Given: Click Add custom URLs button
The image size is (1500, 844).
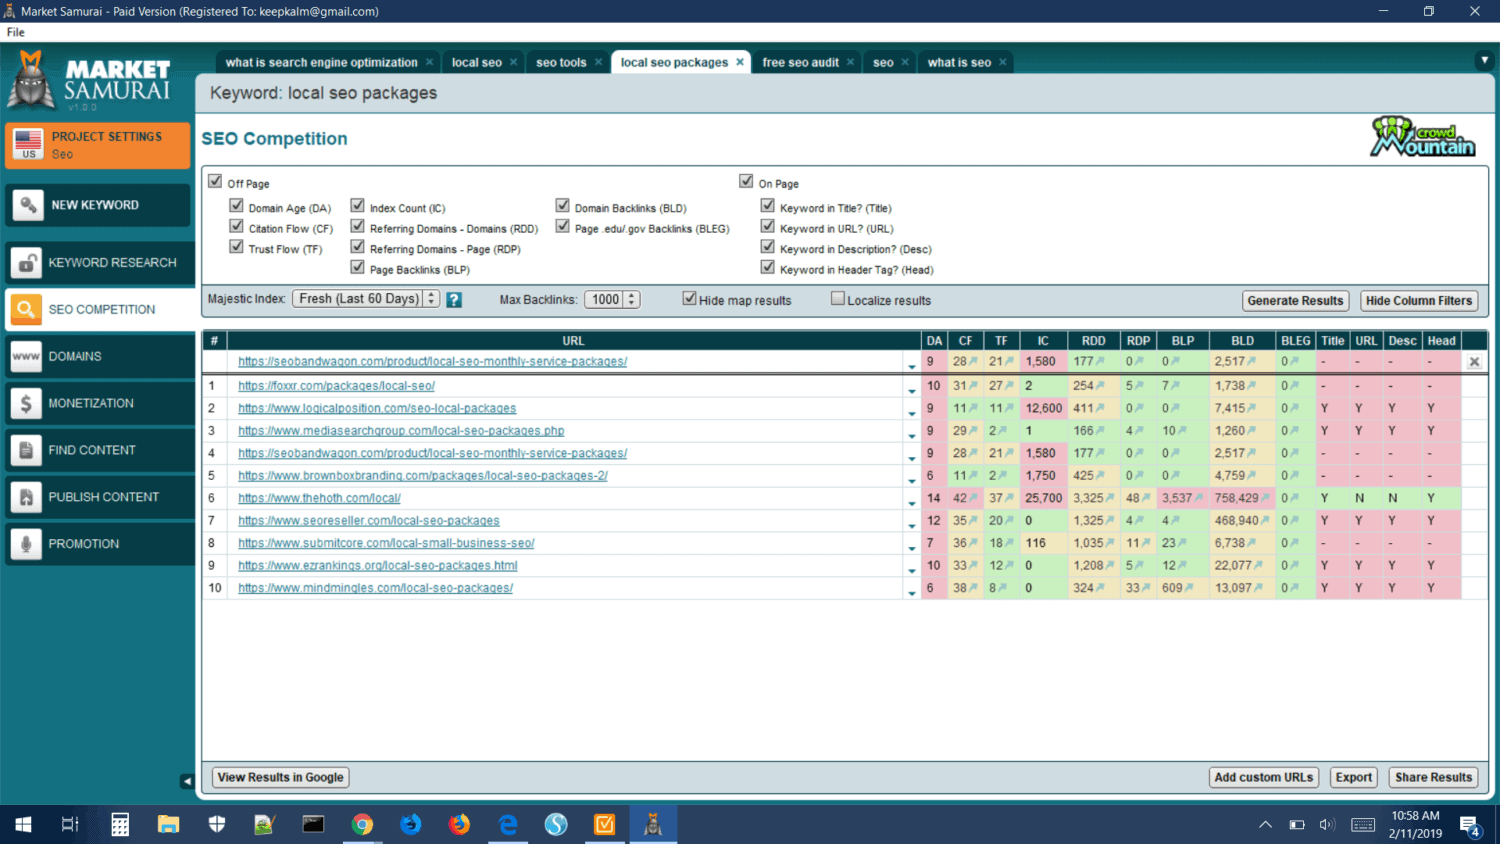Looking at the screenshot, I should [x=1264, y=777].
